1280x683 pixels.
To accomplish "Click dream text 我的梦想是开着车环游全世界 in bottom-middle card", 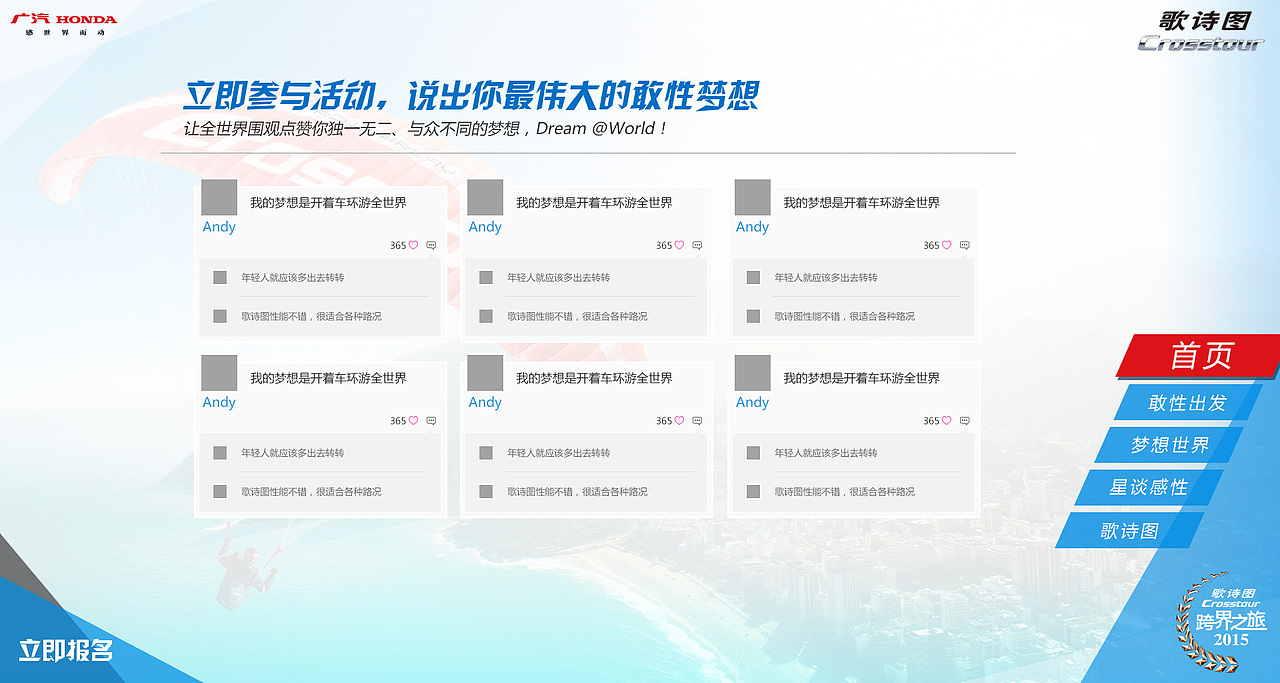I will point(594,379).
